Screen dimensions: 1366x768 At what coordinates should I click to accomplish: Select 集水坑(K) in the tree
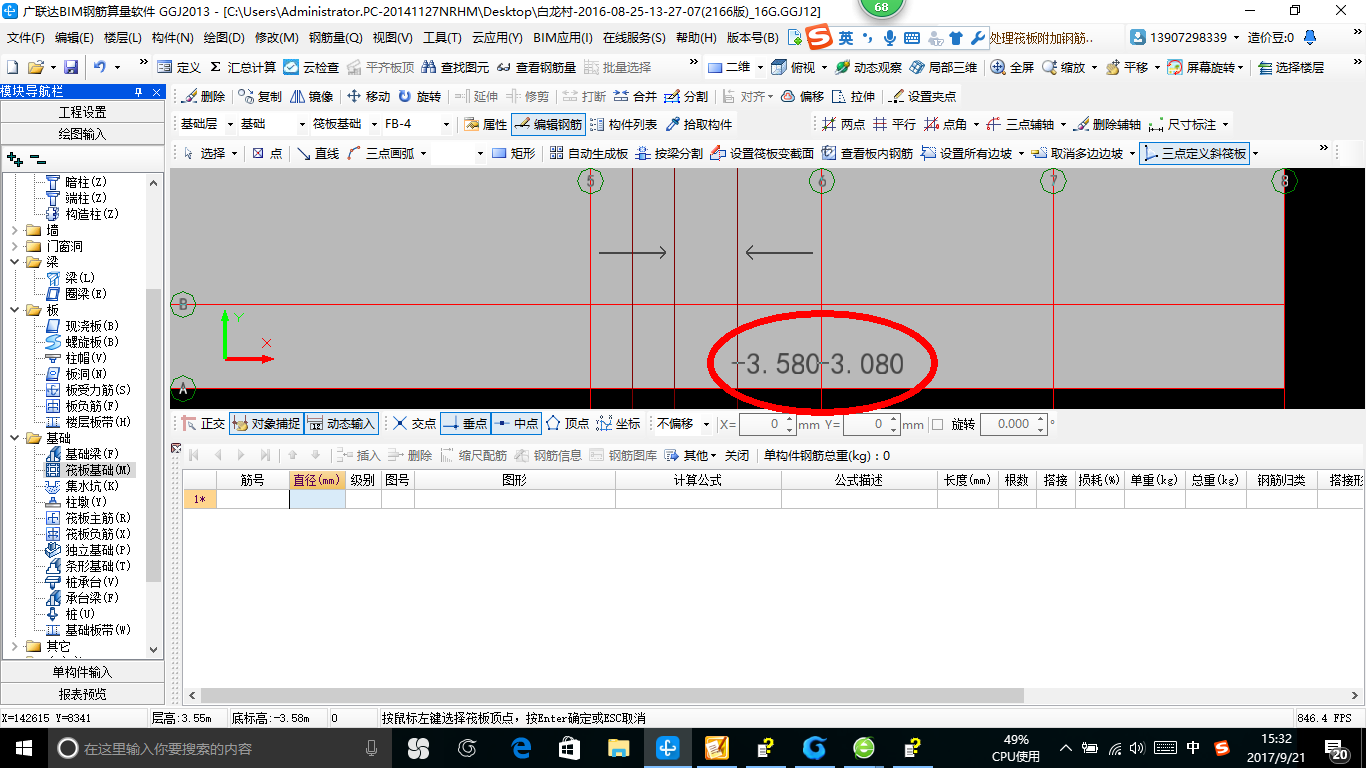pyautogui.click(x=84, y=486)
